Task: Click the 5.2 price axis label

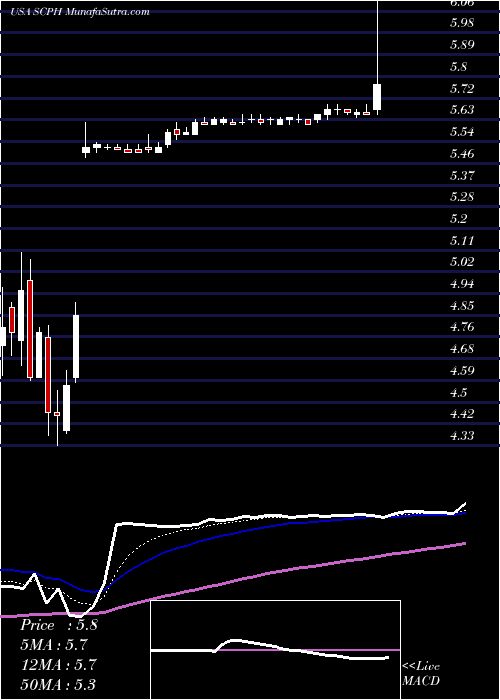Action: click(458, 219)
